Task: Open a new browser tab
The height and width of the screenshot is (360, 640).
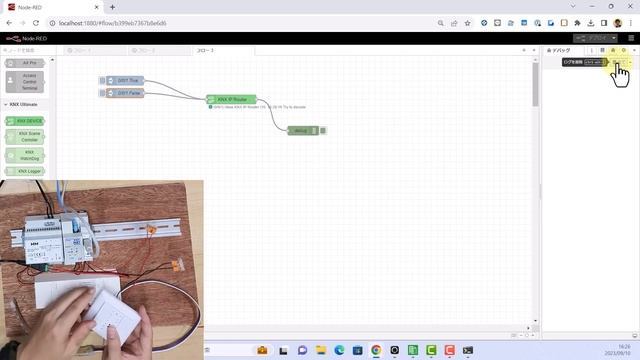Action: pyautogui.click(x=112, y=7)
